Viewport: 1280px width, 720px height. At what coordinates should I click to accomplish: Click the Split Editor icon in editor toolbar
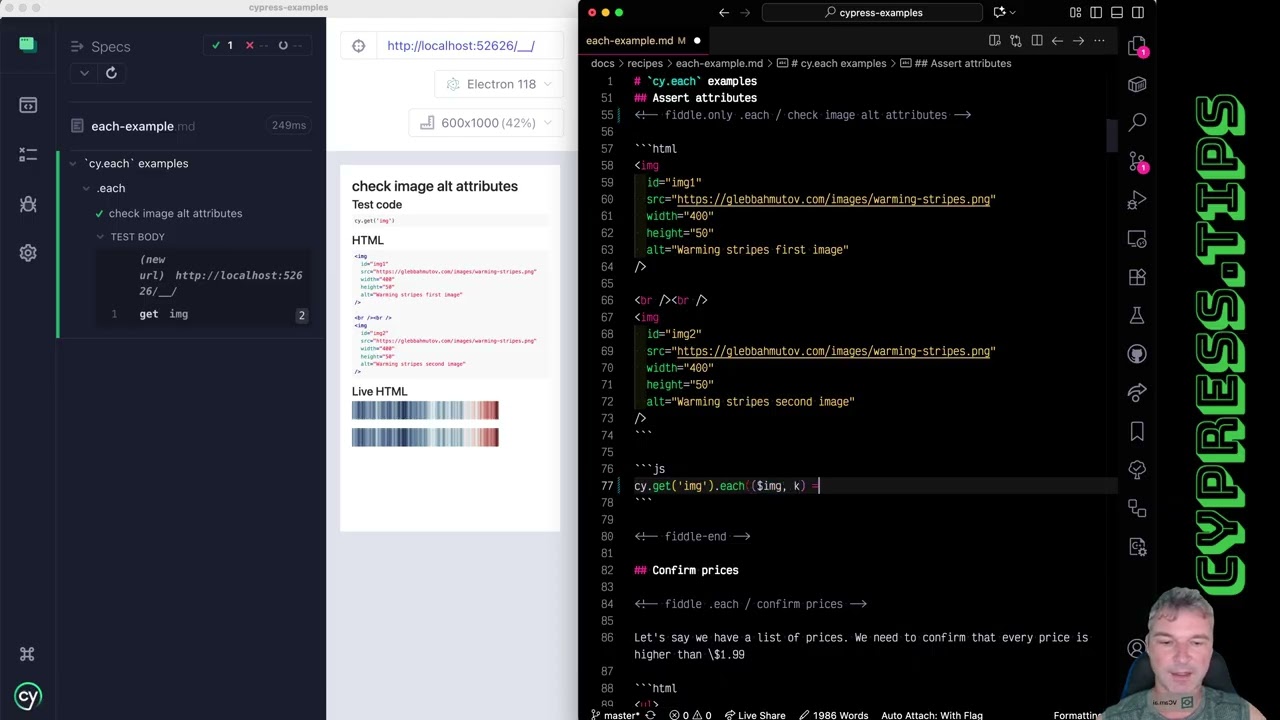1037,41
